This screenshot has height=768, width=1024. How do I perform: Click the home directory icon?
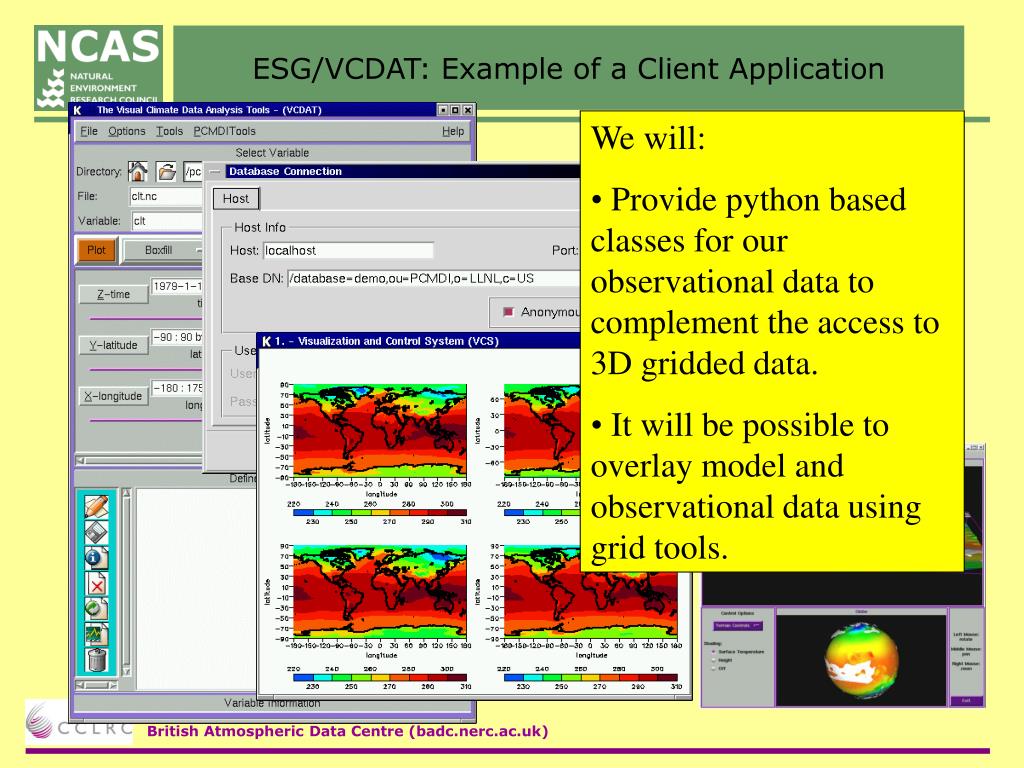tap(138, 172)
